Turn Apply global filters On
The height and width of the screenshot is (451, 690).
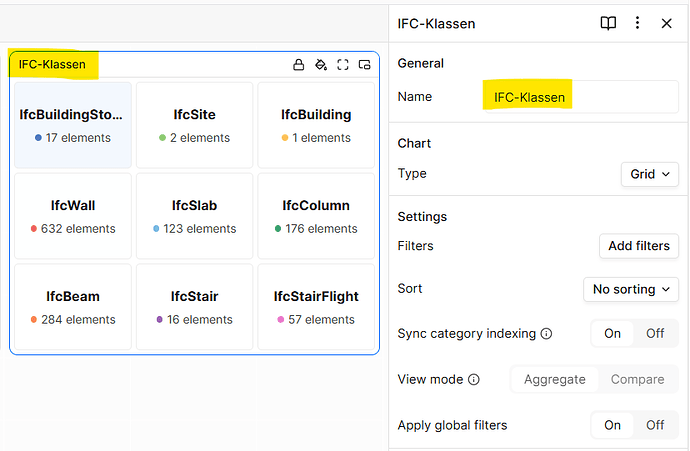click(x=612, y=425)
